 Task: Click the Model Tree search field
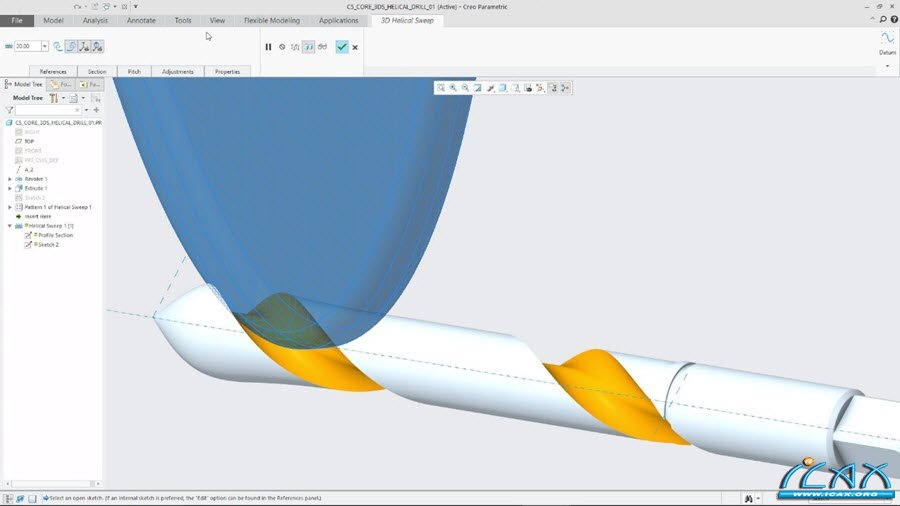click(46, 110)
